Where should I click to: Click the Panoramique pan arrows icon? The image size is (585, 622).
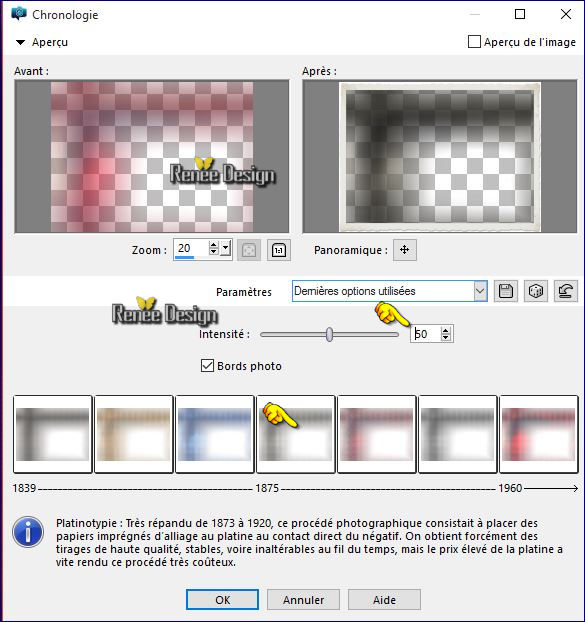[x=405, y=250]
